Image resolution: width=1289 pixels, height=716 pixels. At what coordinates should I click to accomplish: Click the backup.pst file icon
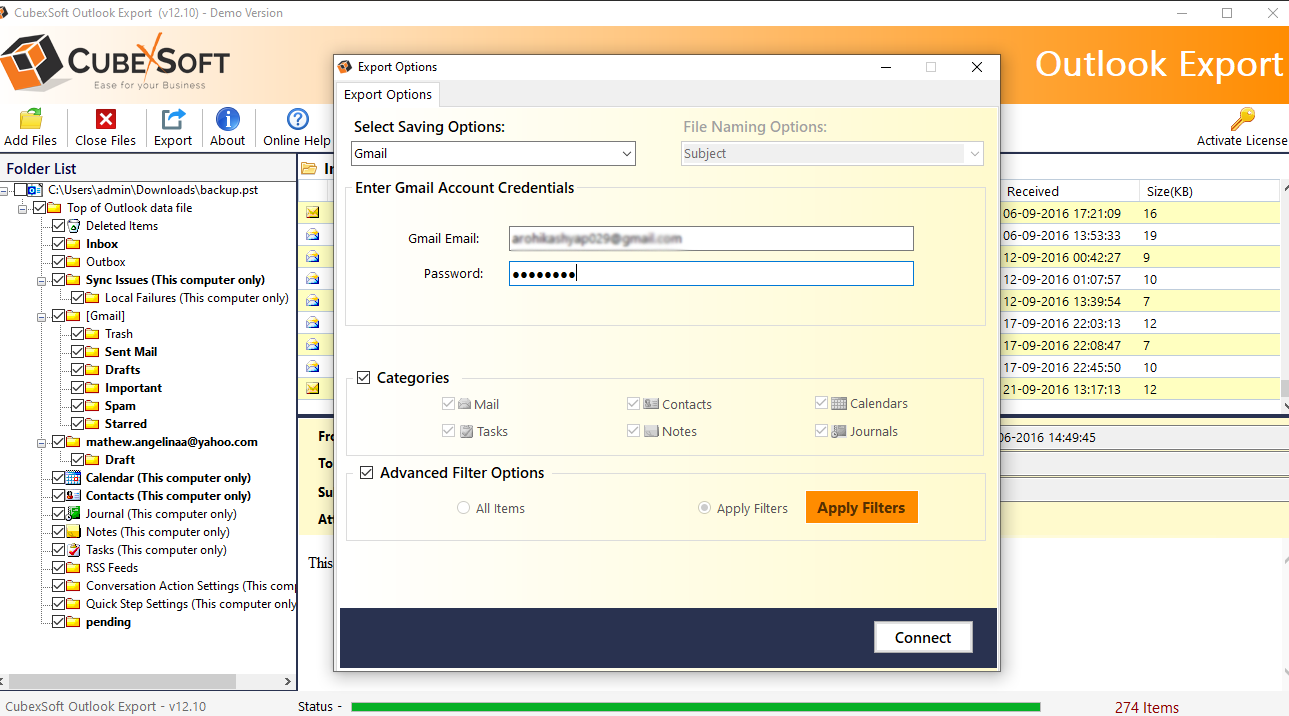tap(35, 190)
